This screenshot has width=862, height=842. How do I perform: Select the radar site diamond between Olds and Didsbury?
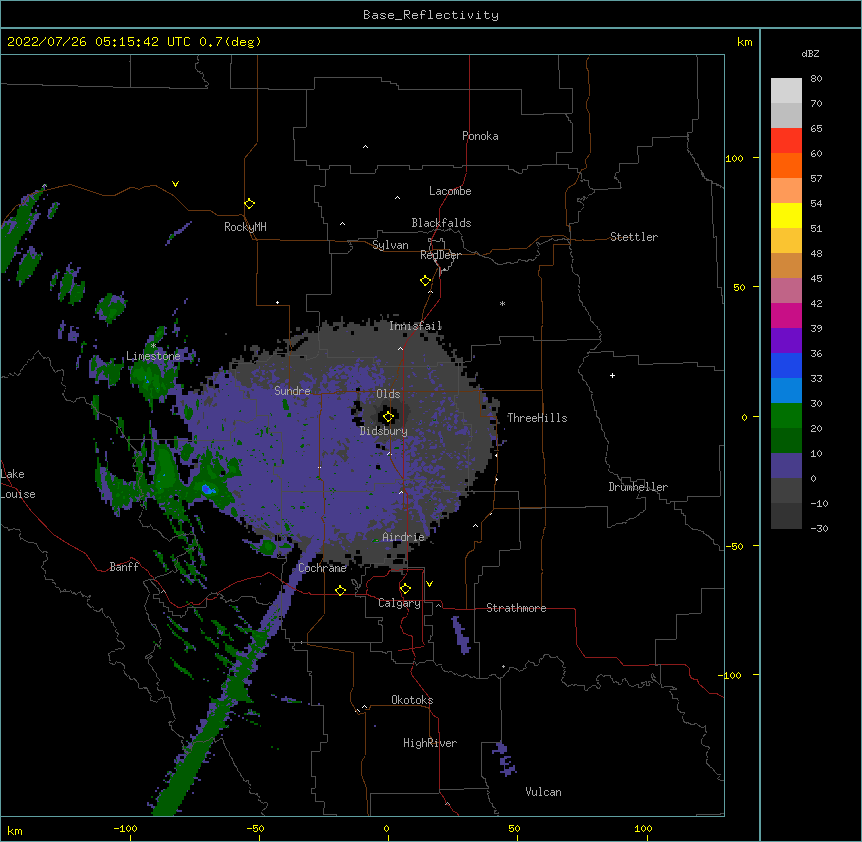click(x=388, y=417)
